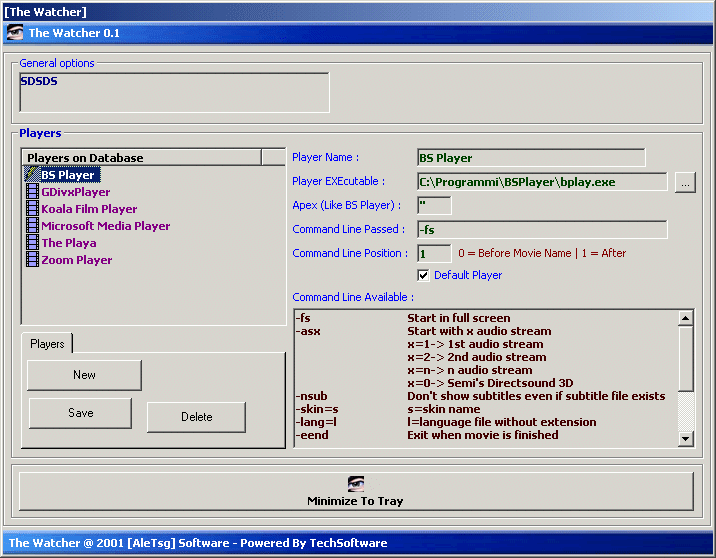The image size is (716, 558).
Task: Click the Apex input field
Action: coord(434,205)
